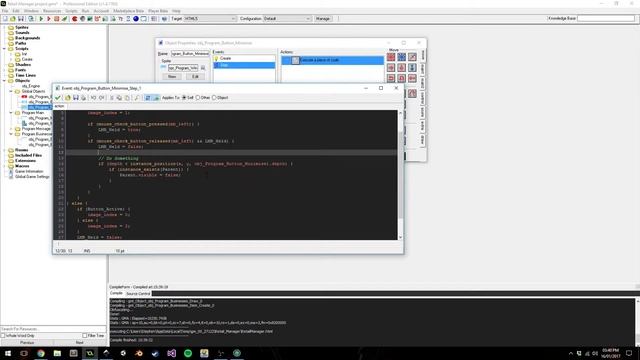Click the Load from file icon in code editor
Screen dimensions: 640x360
coord(68,98)
